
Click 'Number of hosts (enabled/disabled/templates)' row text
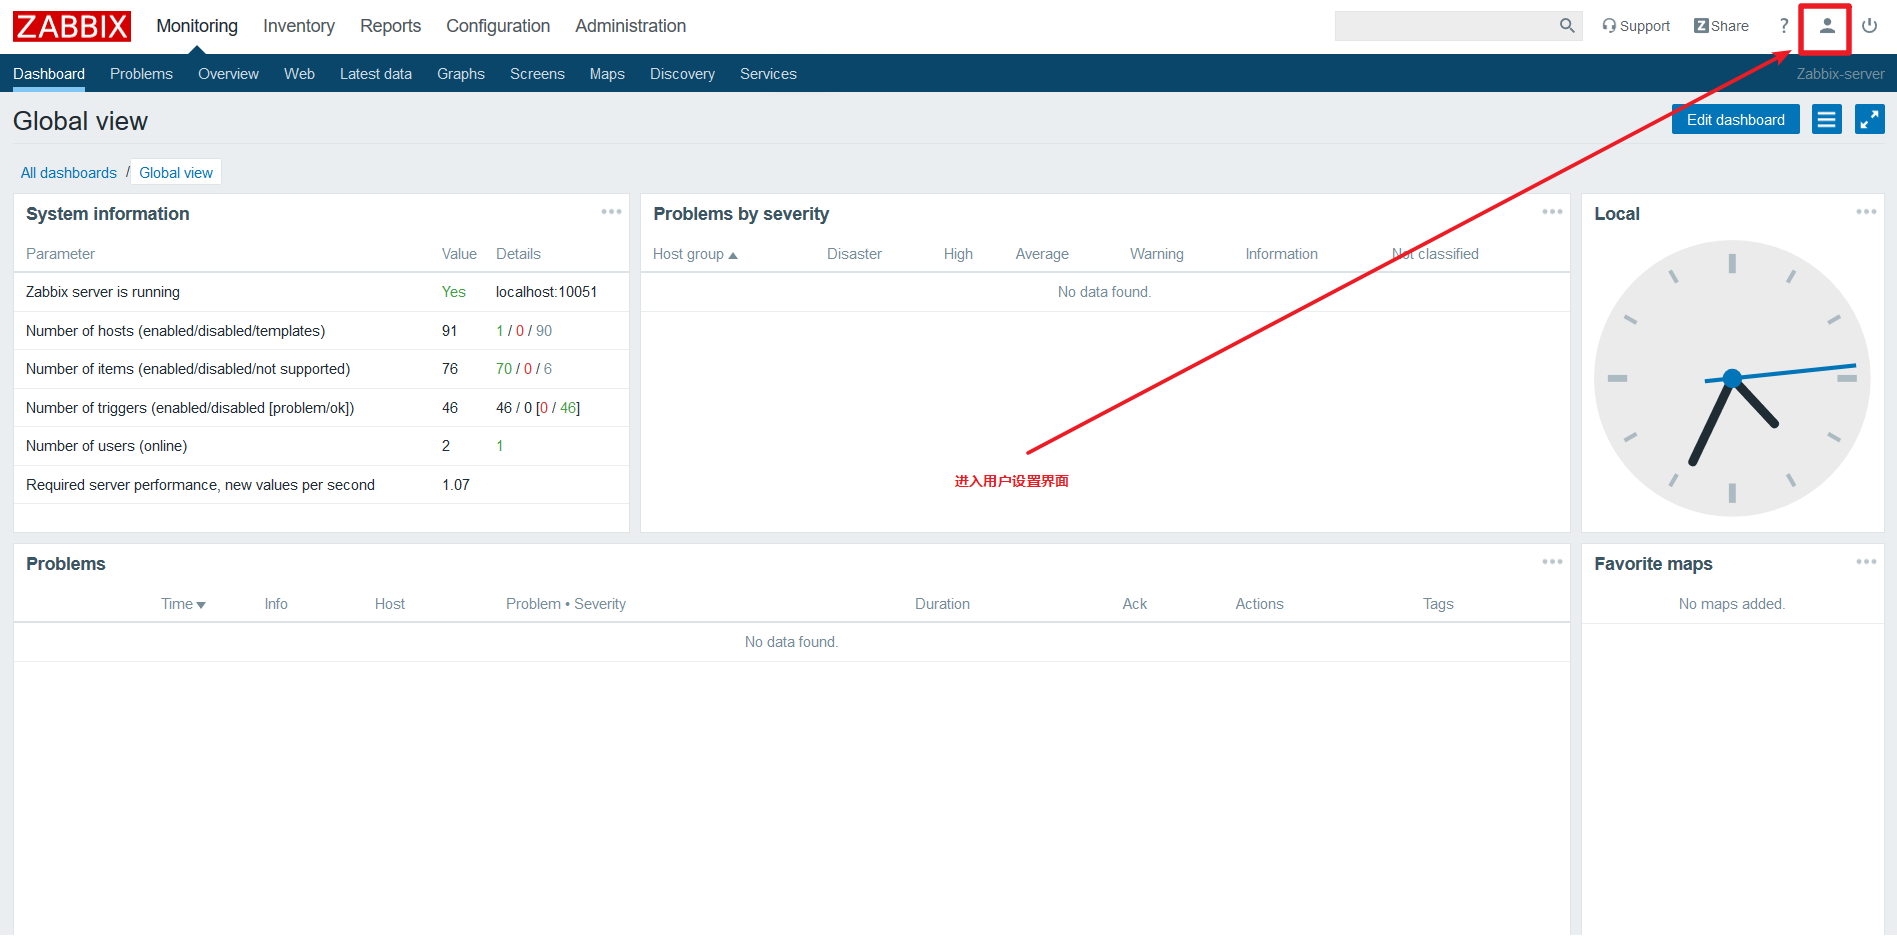coord(175,331)
